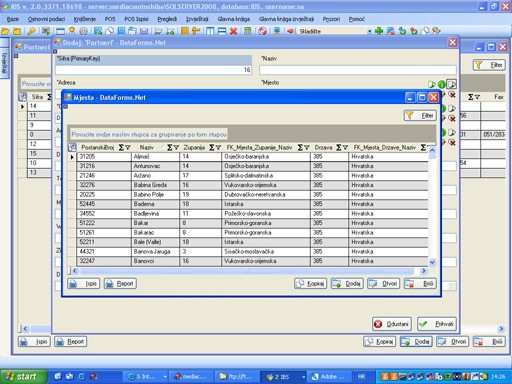Click the sum icon on Drzava column
Viewport: 512px width, 384px height.
coord(339,147)
